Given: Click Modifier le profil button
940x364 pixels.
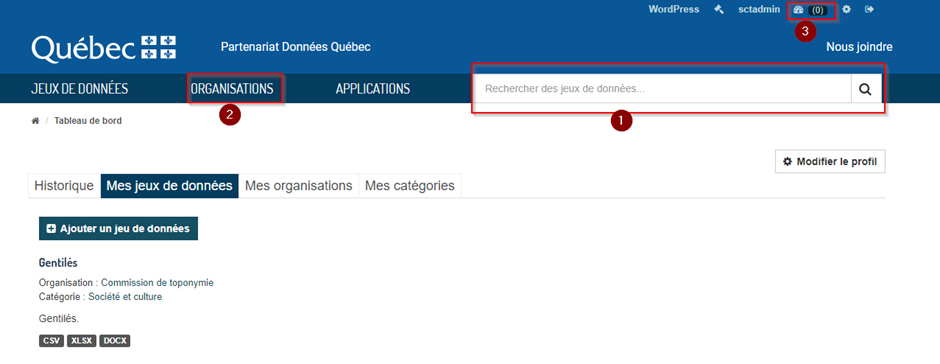Looking at the screenshot, I should 830,161.
